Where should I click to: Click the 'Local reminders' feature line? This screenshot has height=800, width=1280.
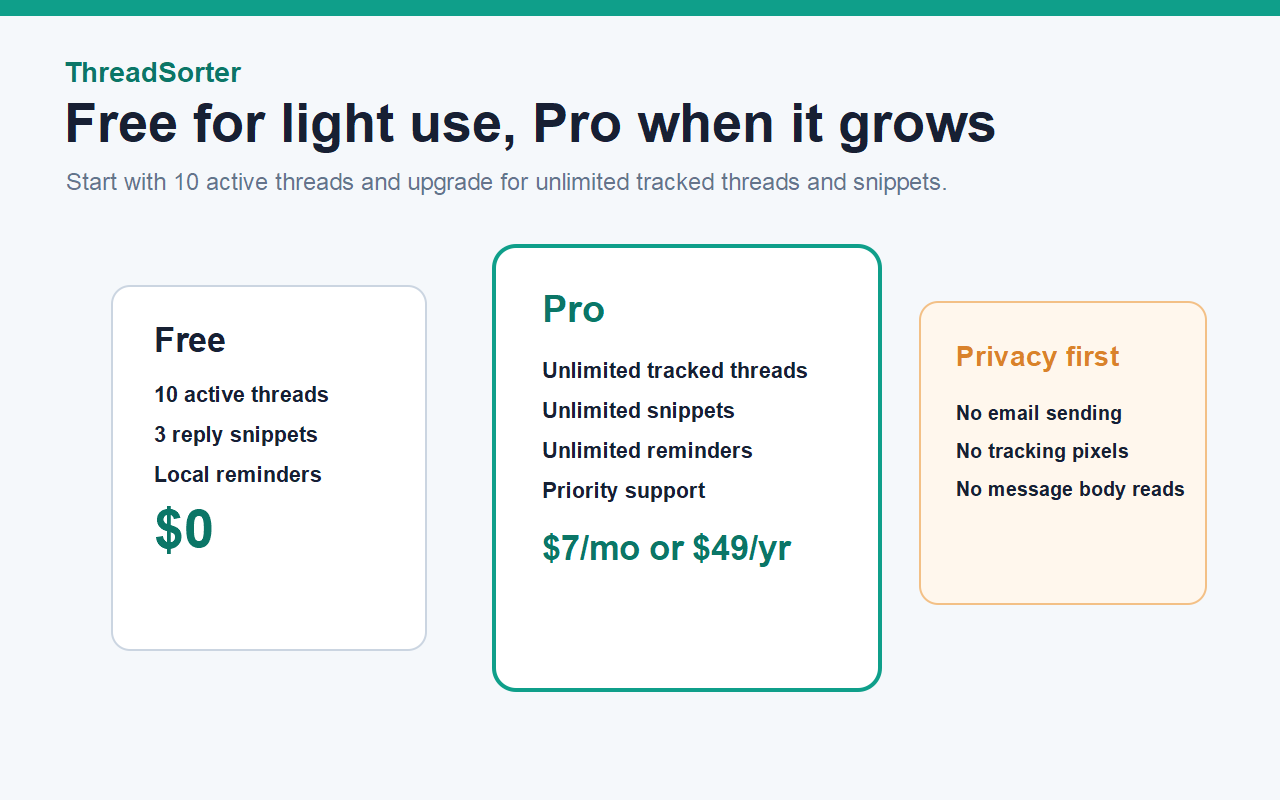(x=238, y=475)
